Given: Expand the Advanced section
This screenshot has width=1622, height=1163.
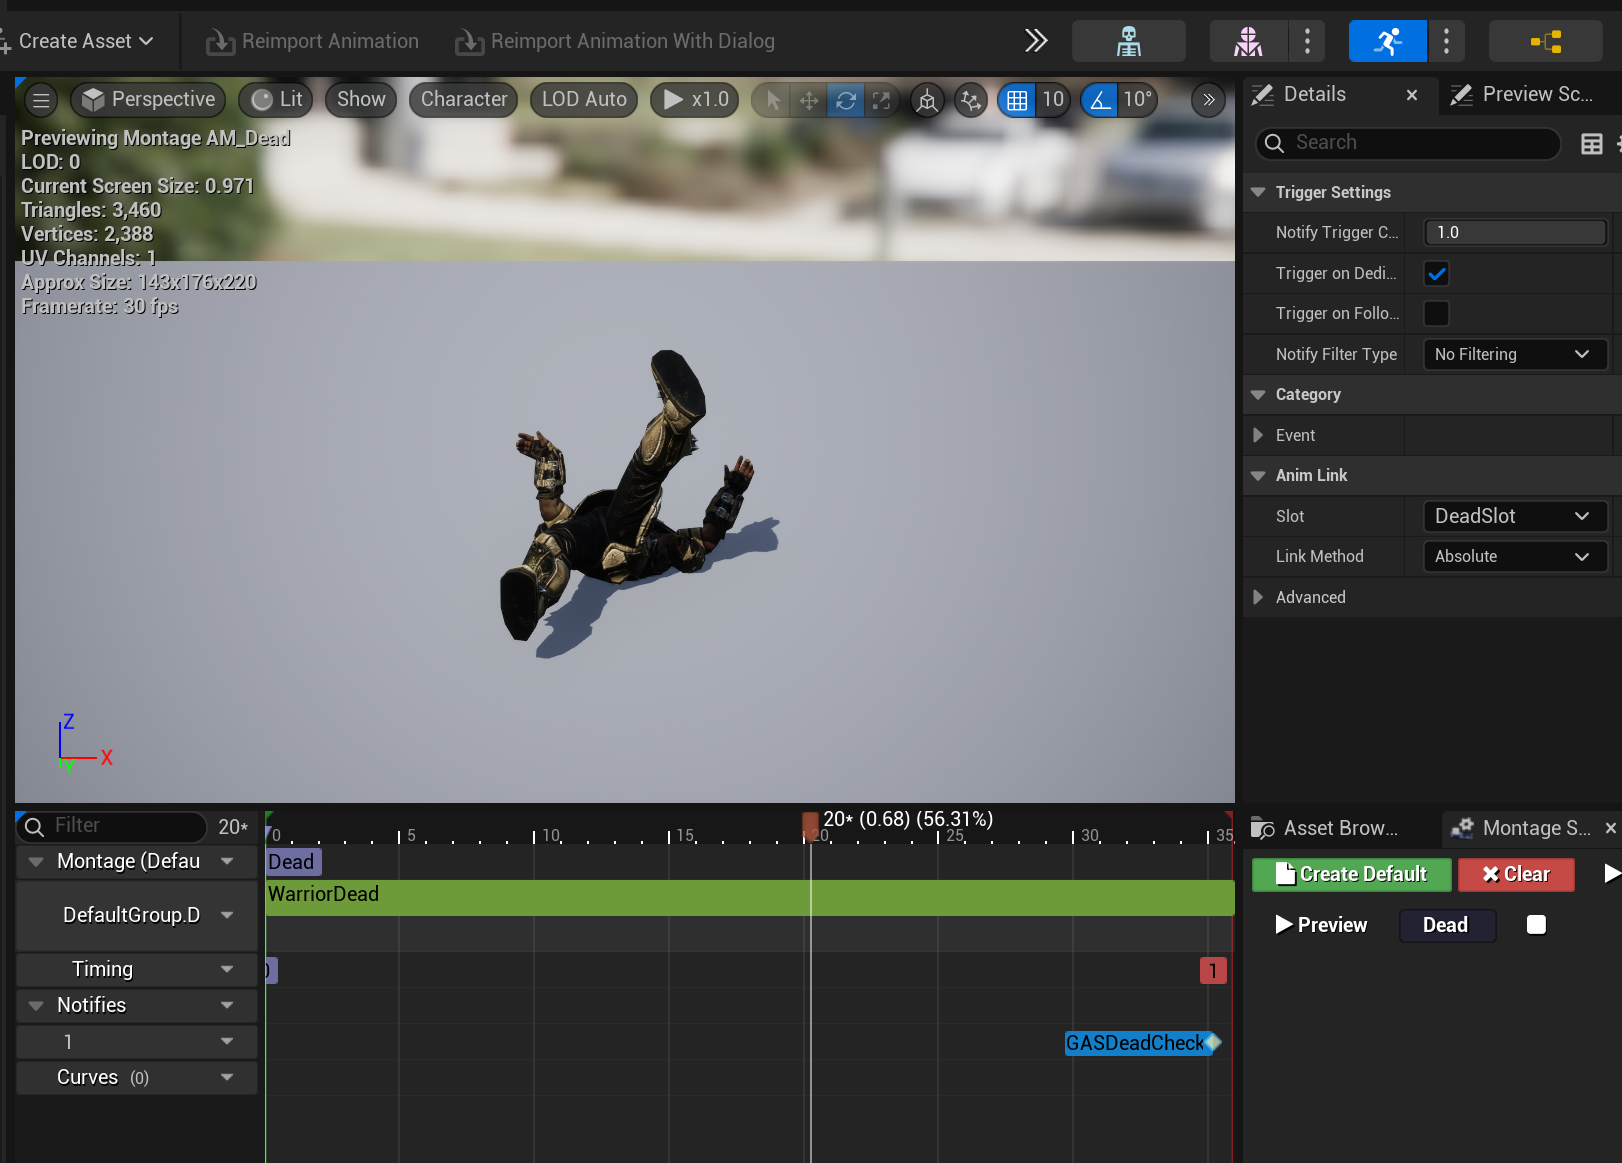Looking at the screenshot, I should 1258,597.
